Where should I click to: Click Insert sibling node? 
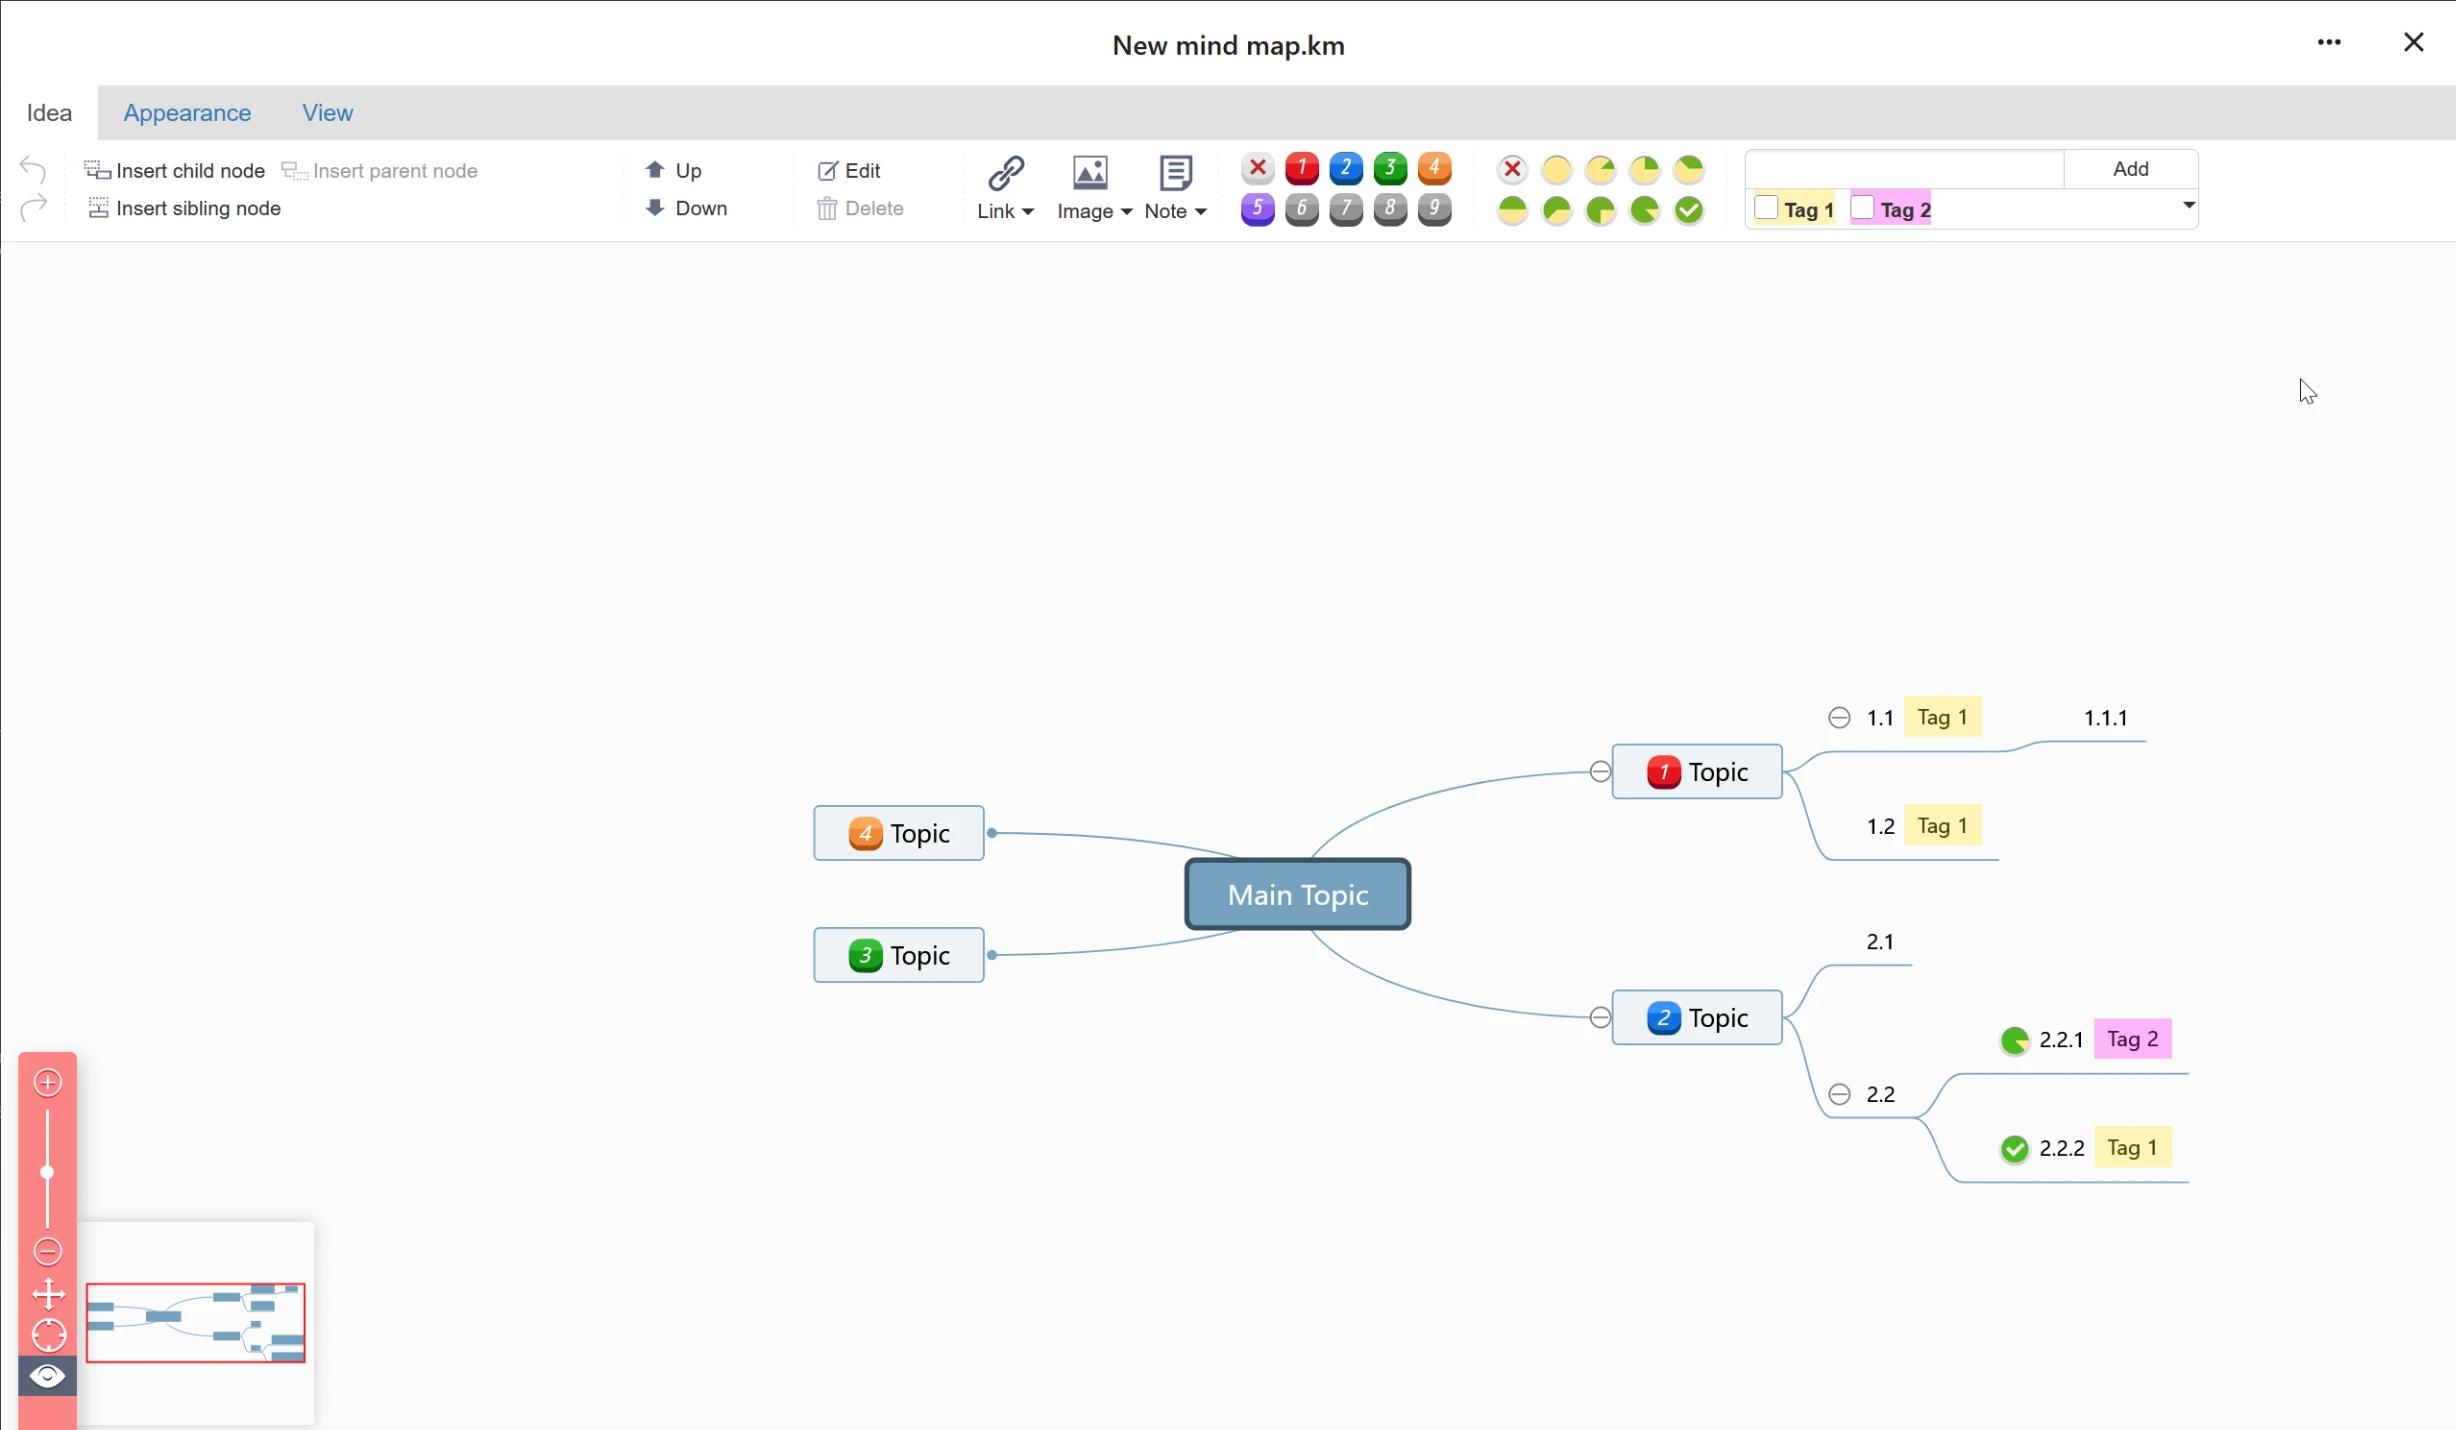tap(184, 208)
